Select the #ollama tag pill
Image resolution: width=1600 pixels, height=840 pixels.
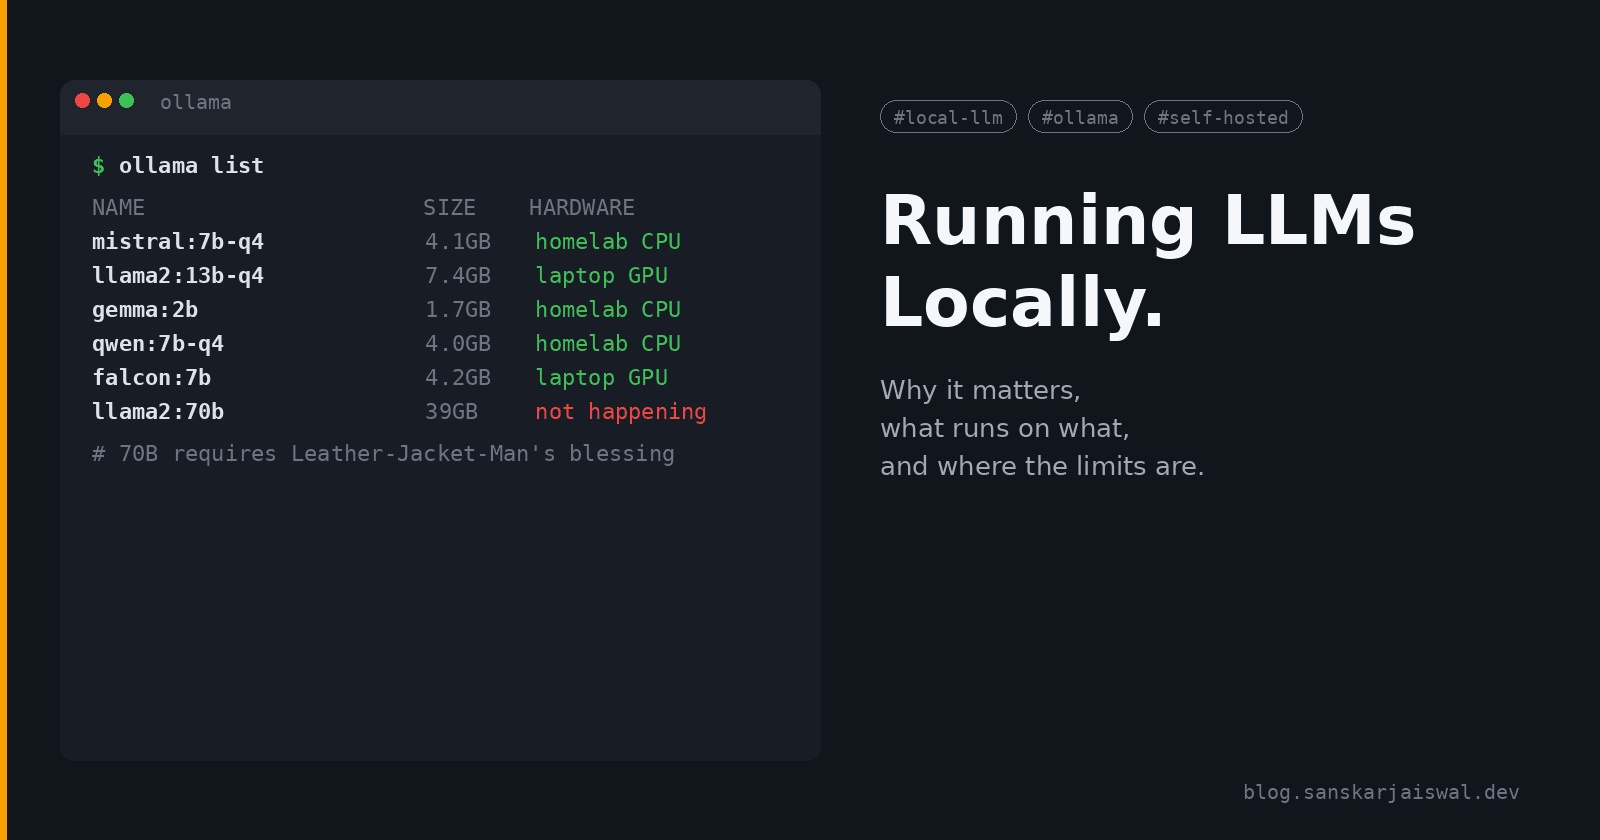[1079, 117]
